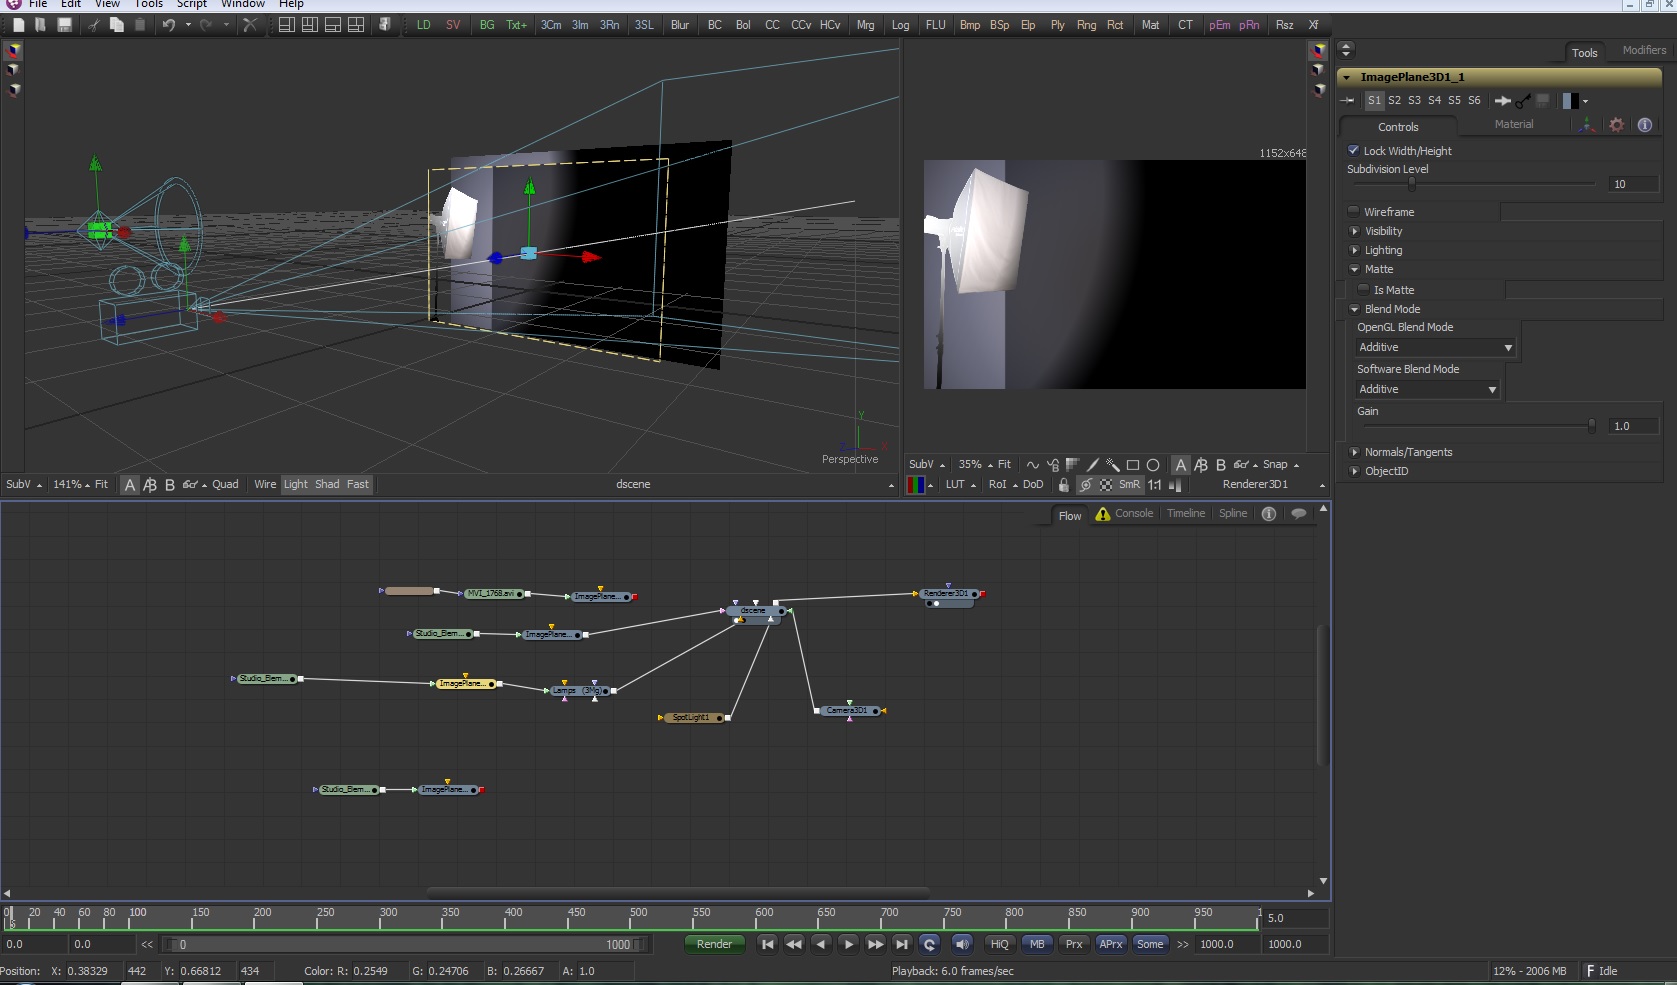Add Blur tool from toolbar
Screen dimensions: 1677x985
(680, 25)
